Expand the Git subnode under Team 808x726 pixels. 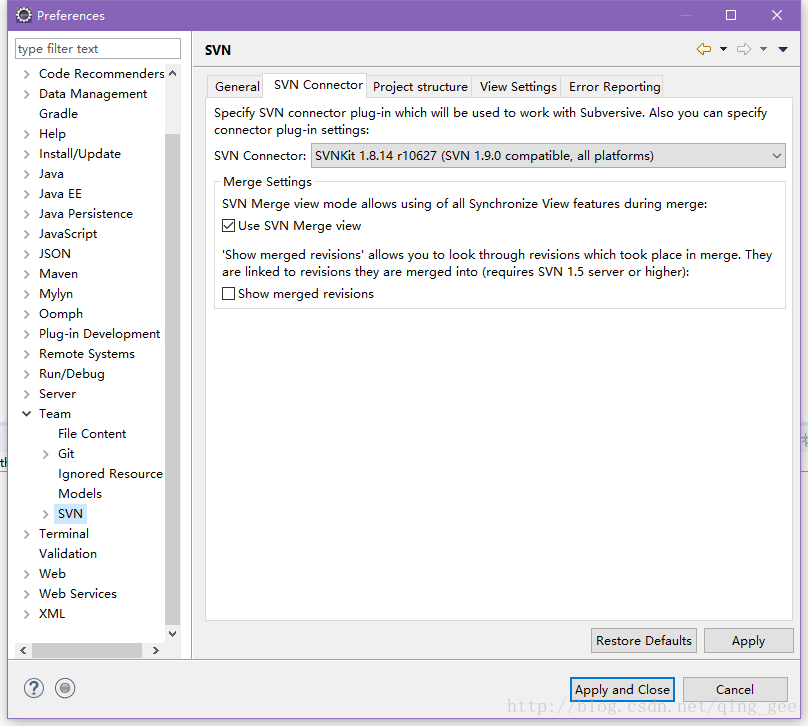(45, 454)
